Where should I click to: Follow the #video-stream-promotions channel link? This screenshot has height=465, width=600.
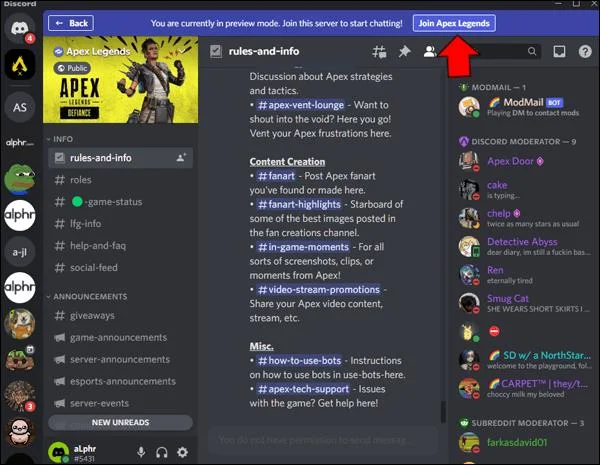click(319, 290)
